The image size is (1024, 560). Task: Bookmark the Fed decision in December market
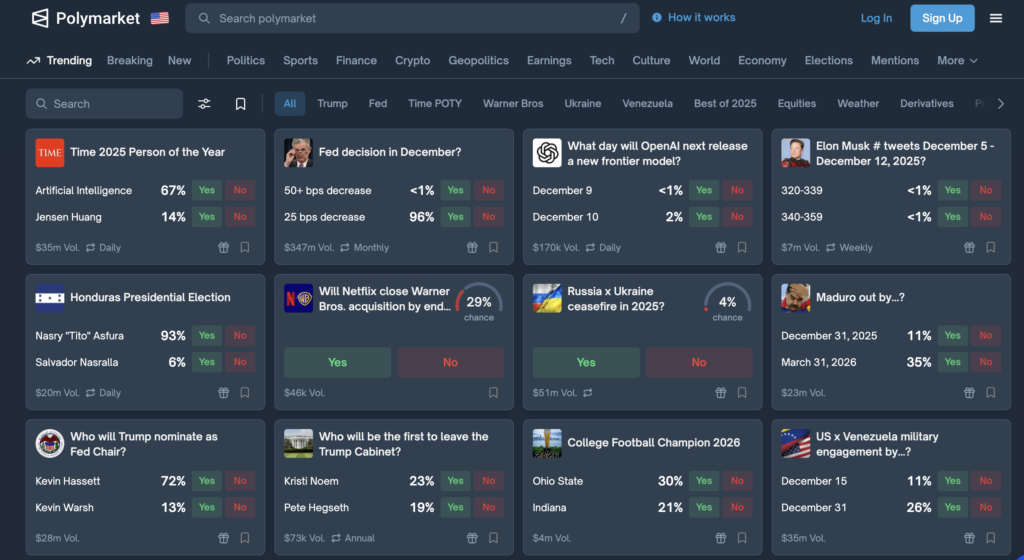pyautogui.click(x=493, y=248)
